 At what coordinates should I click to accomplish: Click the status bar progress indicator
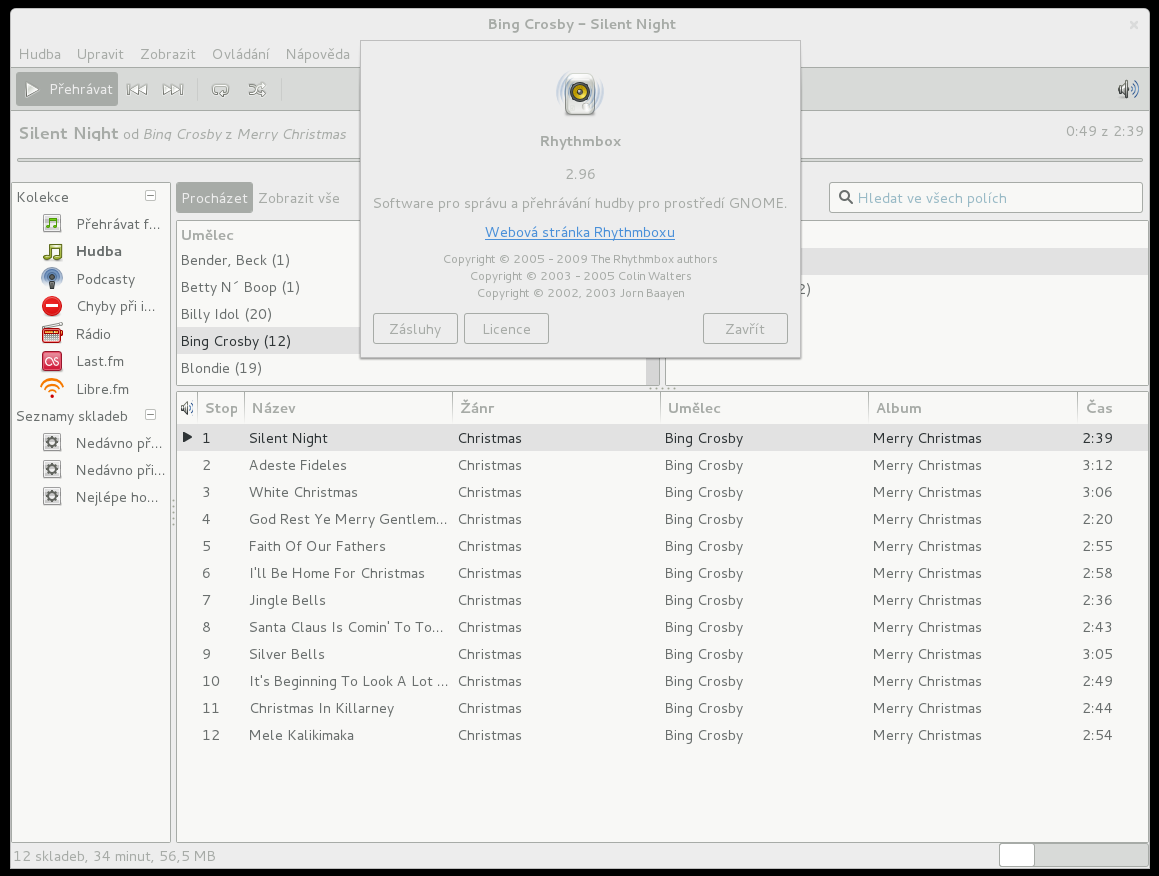1073,855
